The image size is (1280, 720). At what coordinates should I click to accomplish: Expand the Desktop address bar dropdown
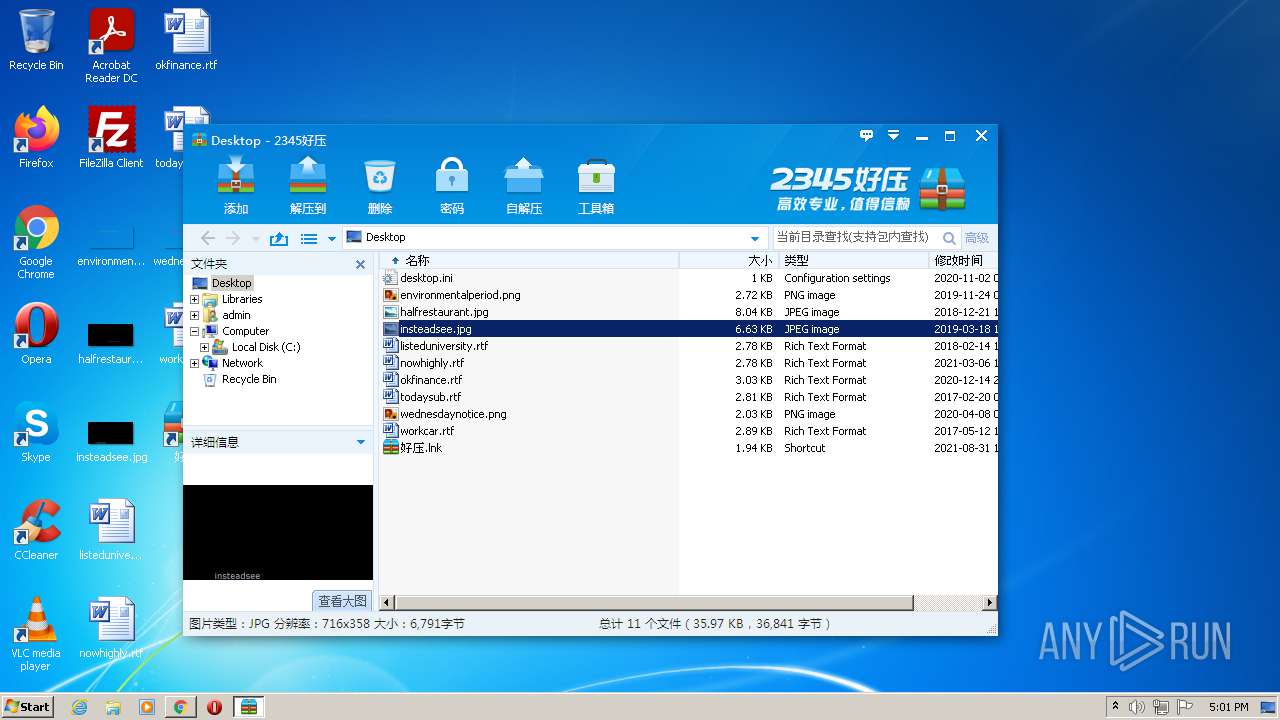[755, 238]
